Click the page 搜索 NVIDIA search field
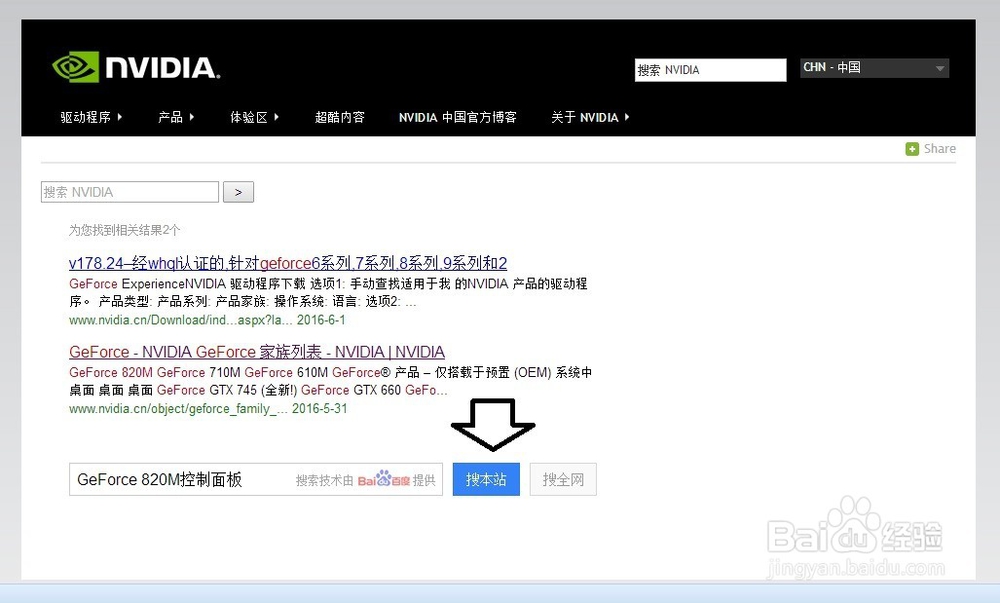This screenshot has width=1000, height=603. pyautogui.click(x=130, y=192)
